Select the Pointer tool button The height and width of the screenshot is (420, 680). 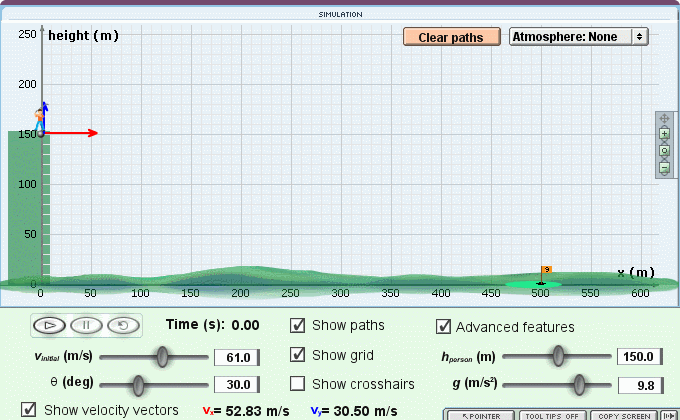[x=481, y=414]
